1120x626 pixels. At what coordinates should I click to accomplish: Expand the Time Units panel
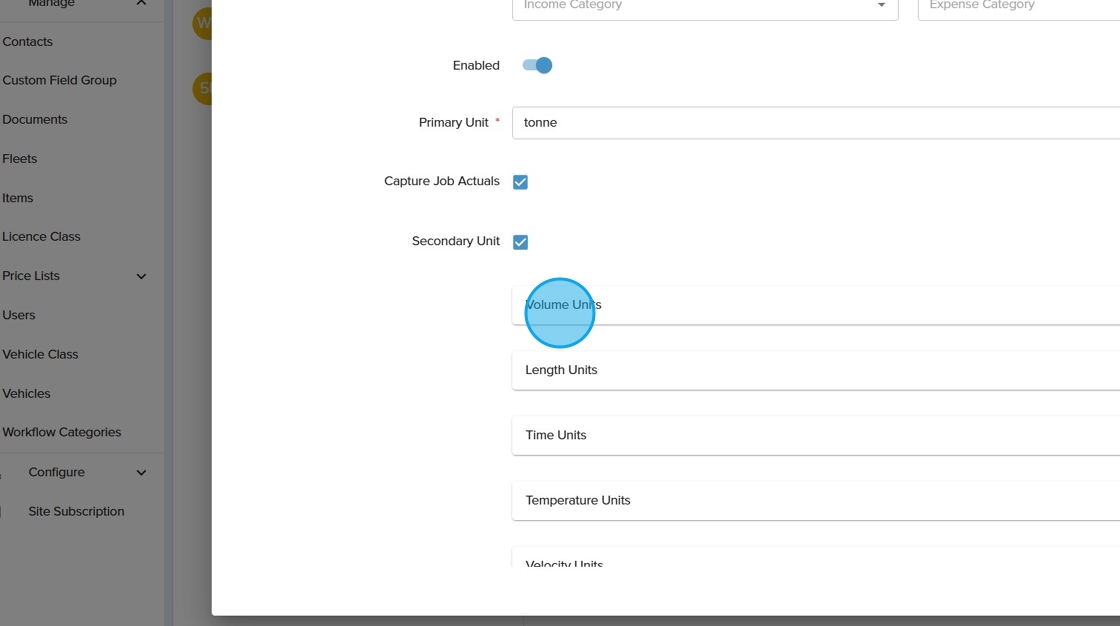815,435
